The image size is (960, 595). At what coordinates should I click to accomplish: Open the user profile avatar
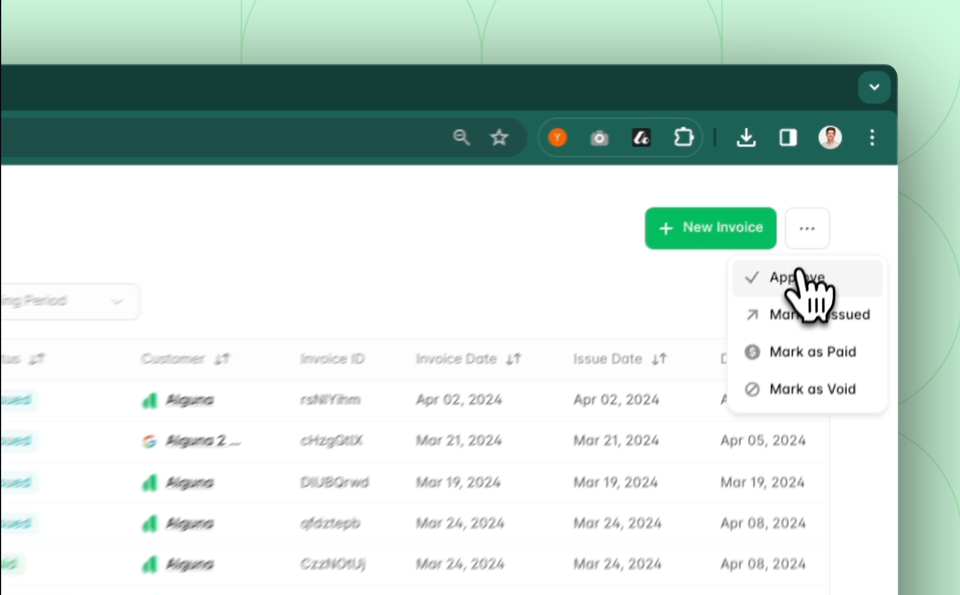click(830, 137)
